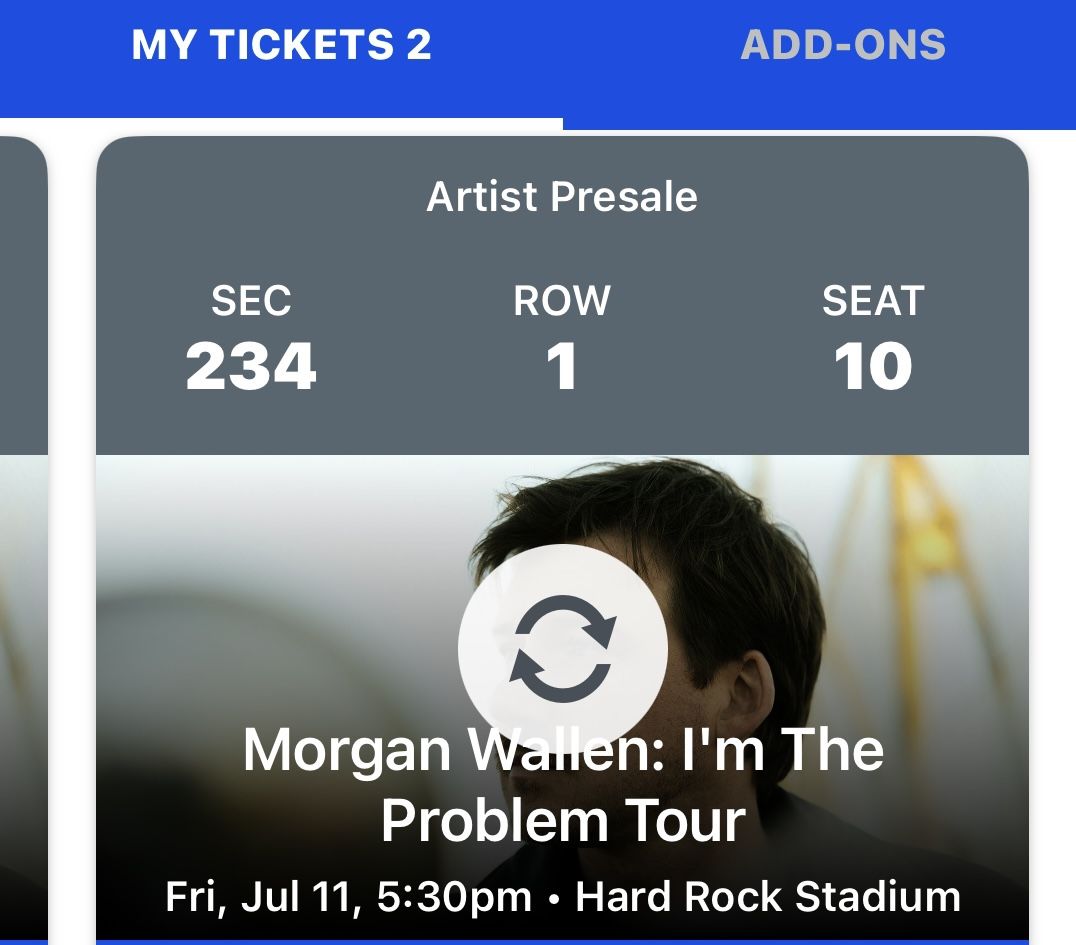Tap the Problem Tour title line
The image size is (1076, 945).
(563, 820)
